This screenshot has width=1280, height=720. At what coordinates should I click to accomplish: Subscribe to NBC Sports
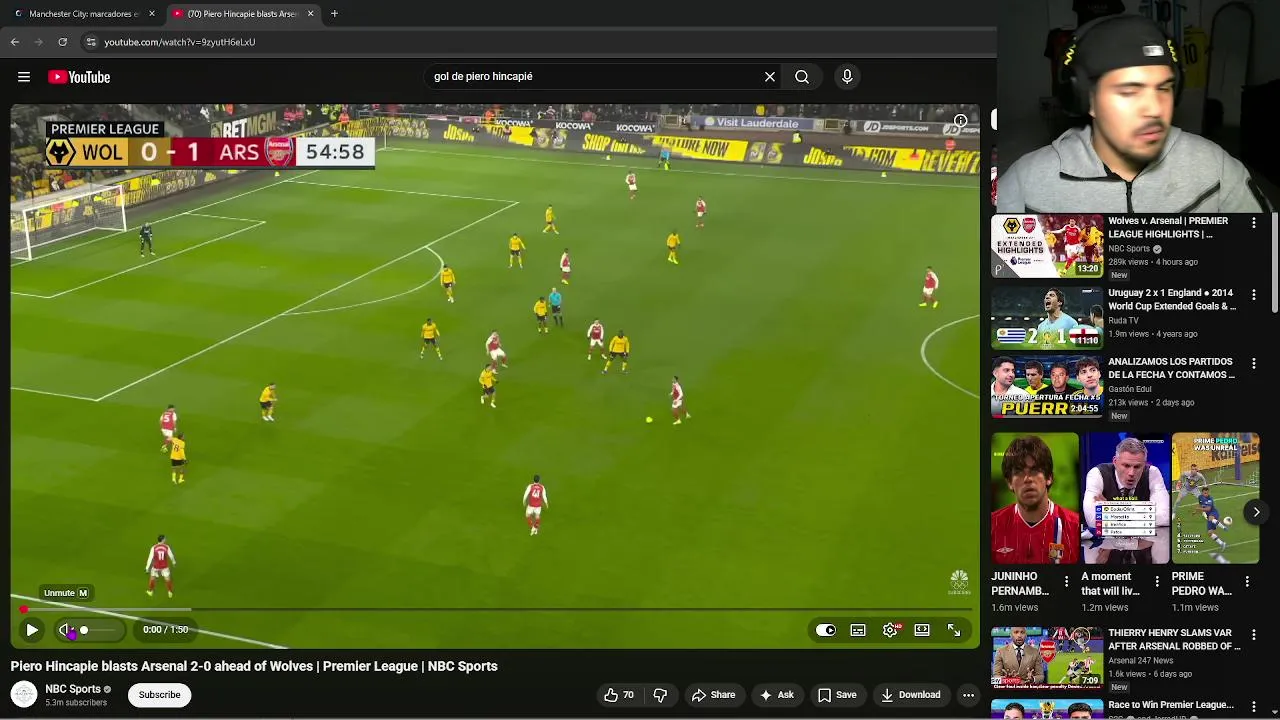tap(159, 695)
